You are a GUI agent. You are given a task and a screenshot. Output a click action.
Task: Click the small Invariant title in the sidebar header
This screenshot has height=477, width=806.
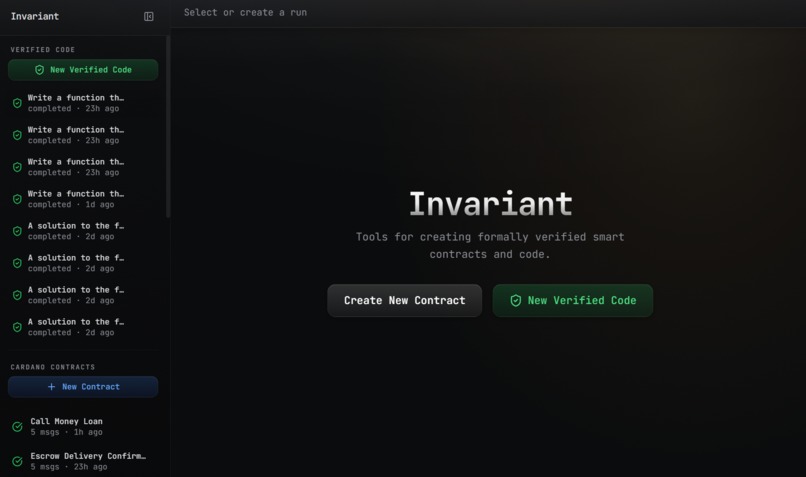point(35,16)
